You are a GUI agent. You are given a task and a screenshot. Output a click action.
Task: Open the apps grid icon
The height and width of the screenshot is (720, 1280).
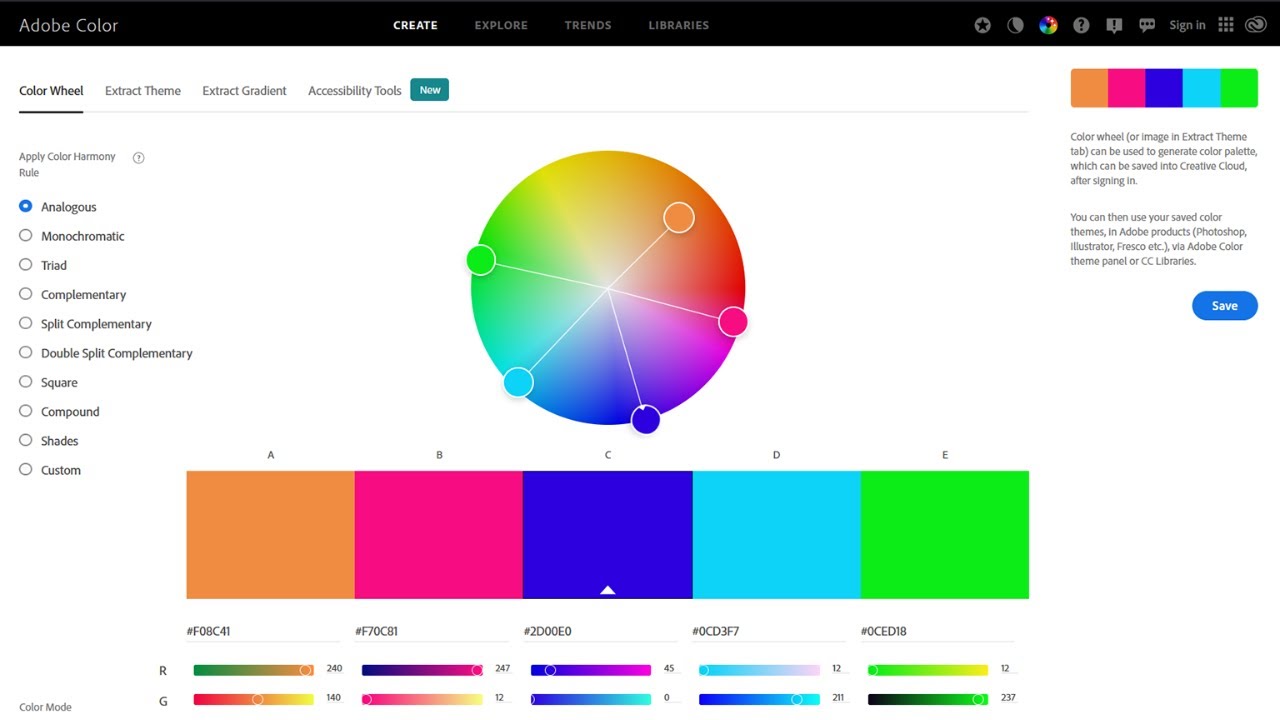tap(1226, 25)
